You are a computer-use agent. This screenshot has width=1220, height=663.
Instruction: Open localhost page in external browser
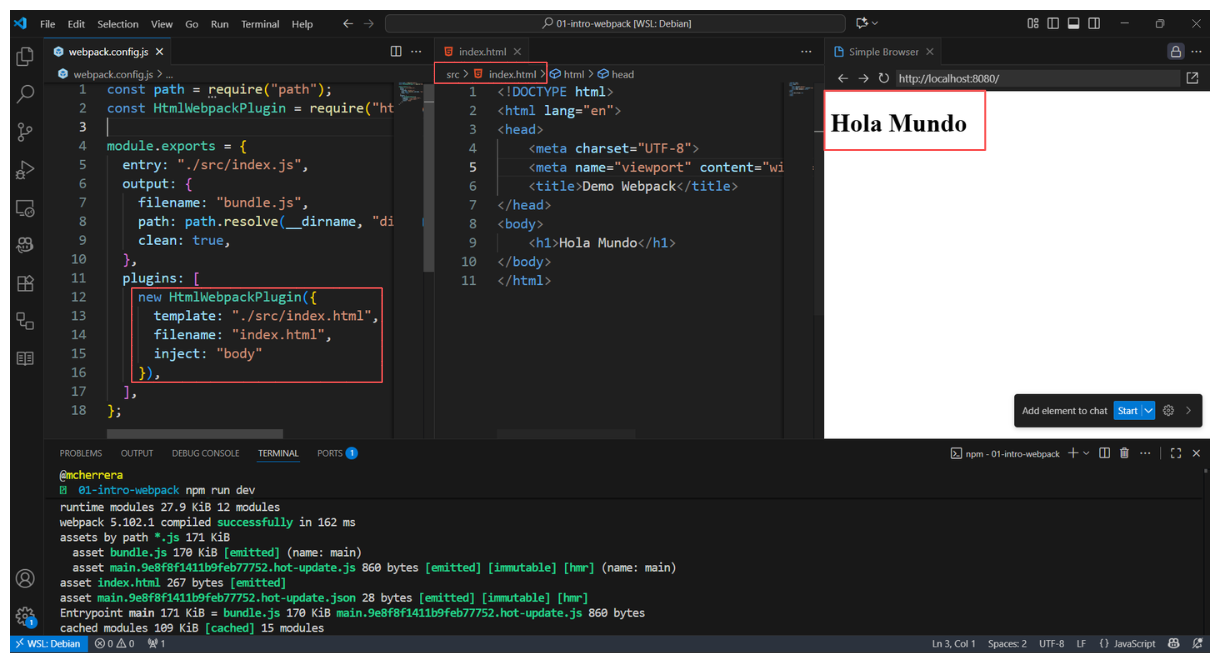[1192, 78]
